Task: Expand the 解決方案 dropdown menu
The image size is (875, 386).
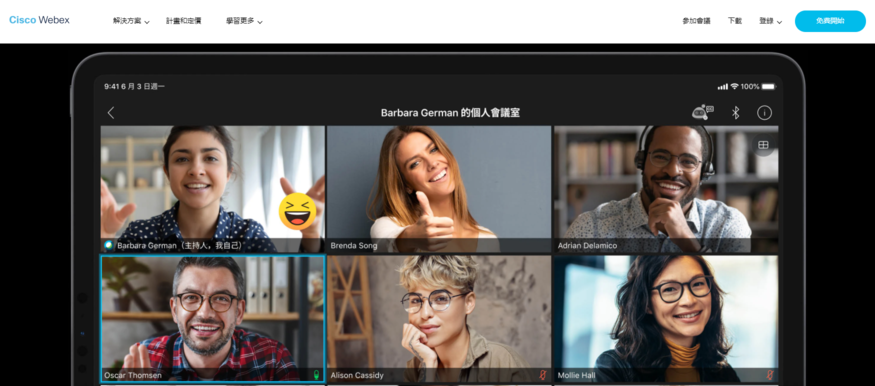Action: click(131, 21)
